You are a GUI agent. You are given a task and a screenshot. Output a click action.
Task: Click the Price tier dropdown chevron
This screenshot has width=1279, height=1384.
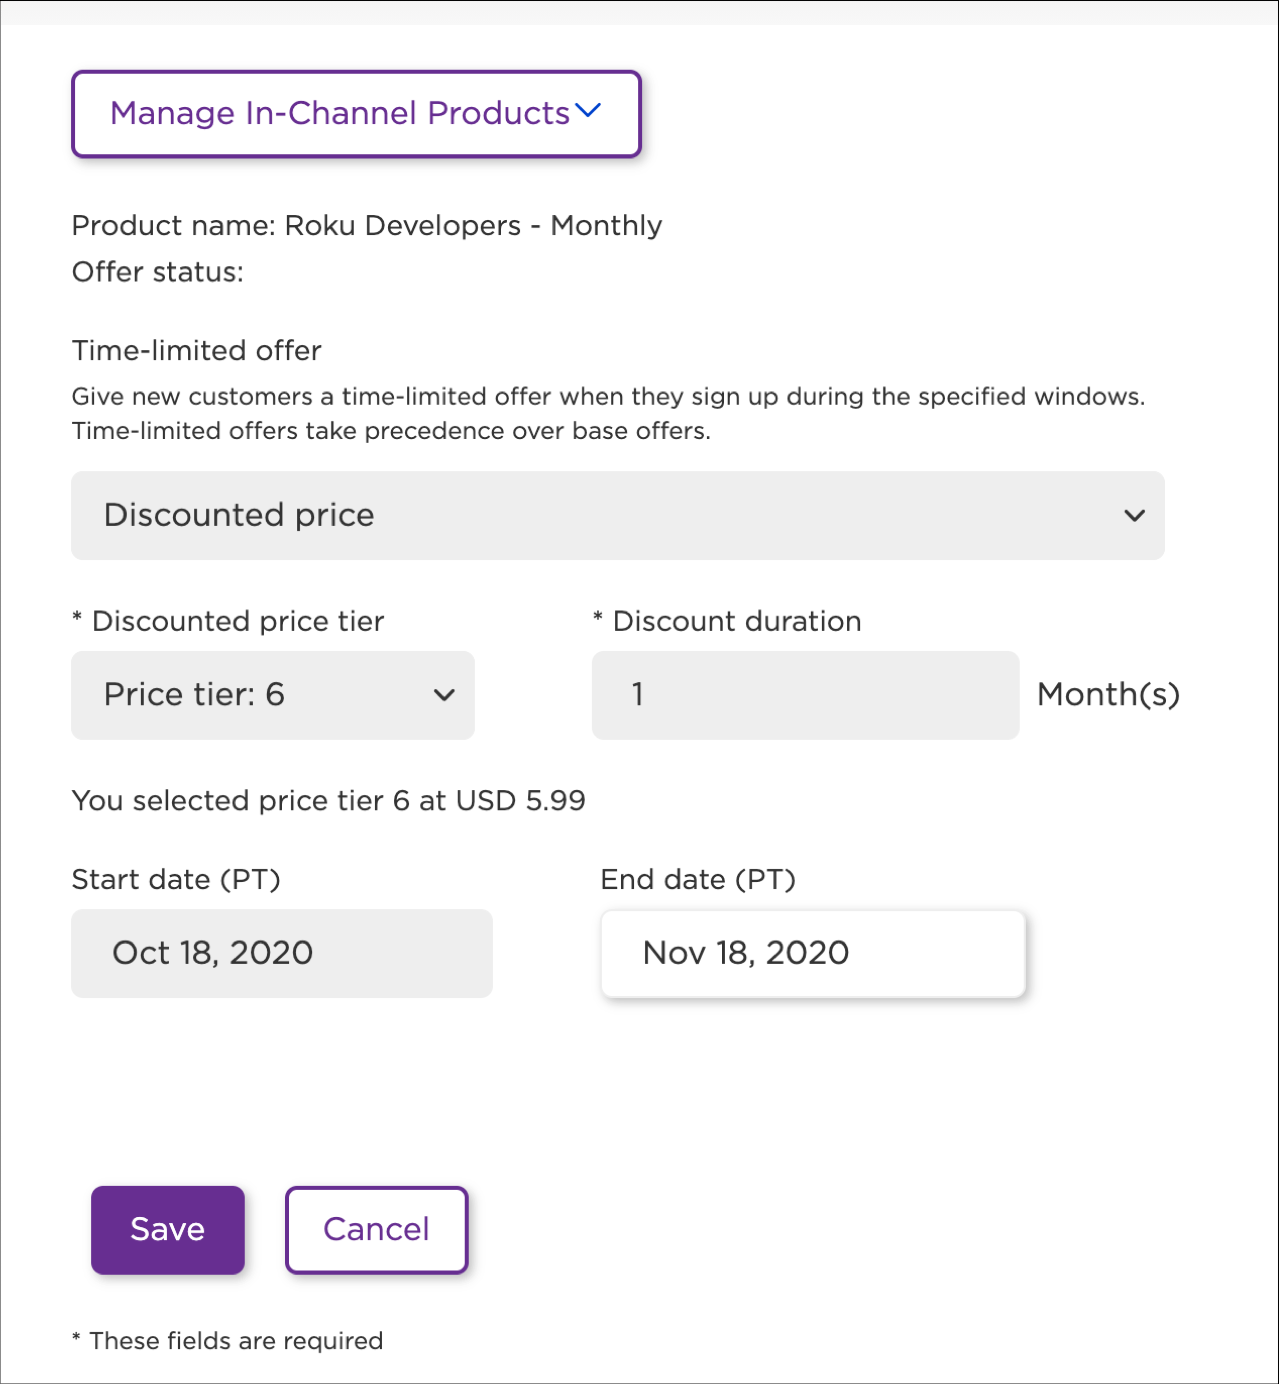tap(446, 695)
